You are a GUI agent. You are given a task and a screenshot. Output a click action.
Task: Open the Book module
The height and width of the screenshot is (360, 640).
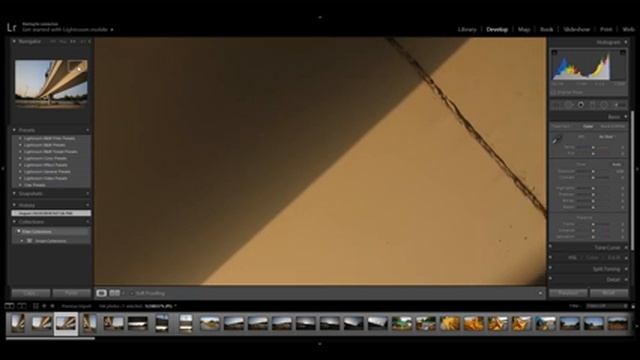point(547,29)
